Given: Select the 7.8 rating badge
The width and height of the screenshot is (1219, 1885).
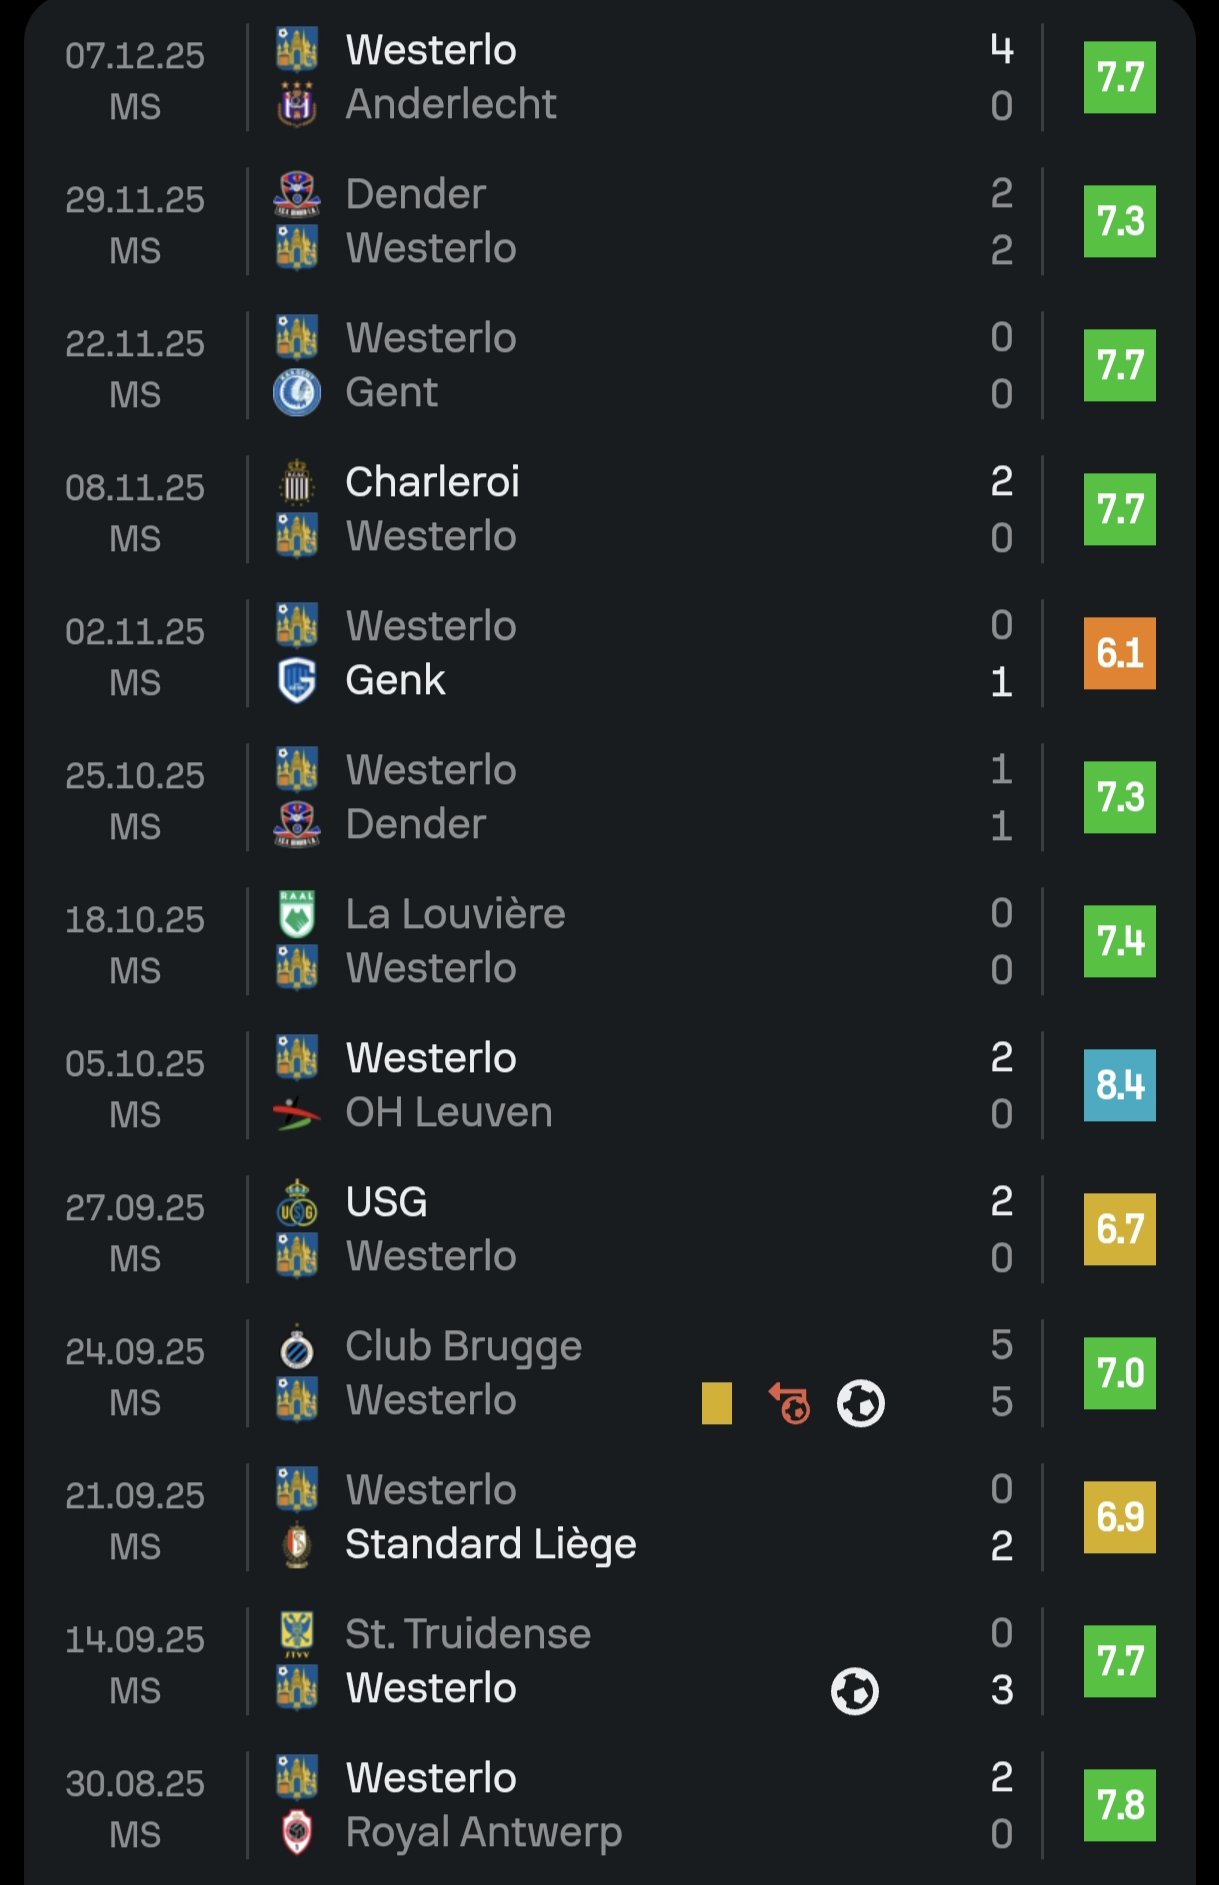Looking at the screenshot, I should tap(1119, 1805).
